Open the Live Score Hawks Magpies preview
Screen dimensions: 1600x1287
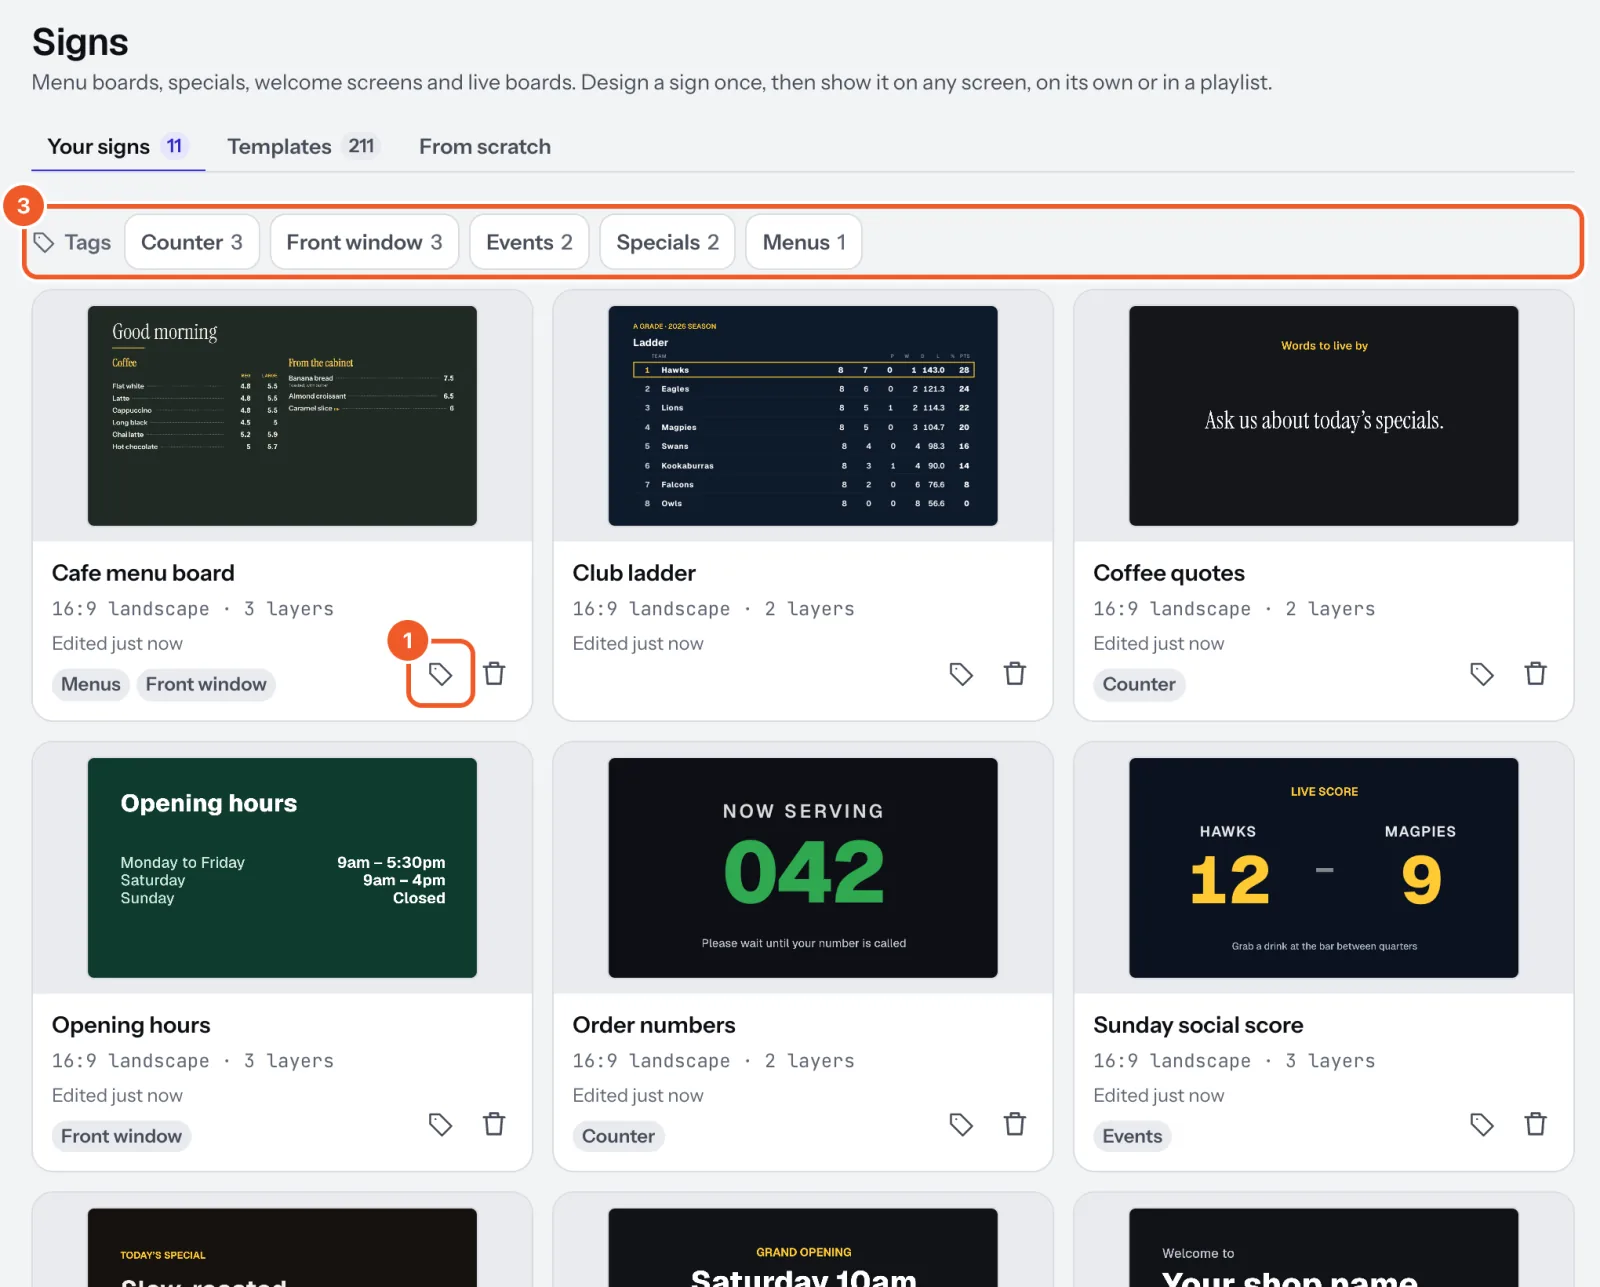click(1324, 868)
